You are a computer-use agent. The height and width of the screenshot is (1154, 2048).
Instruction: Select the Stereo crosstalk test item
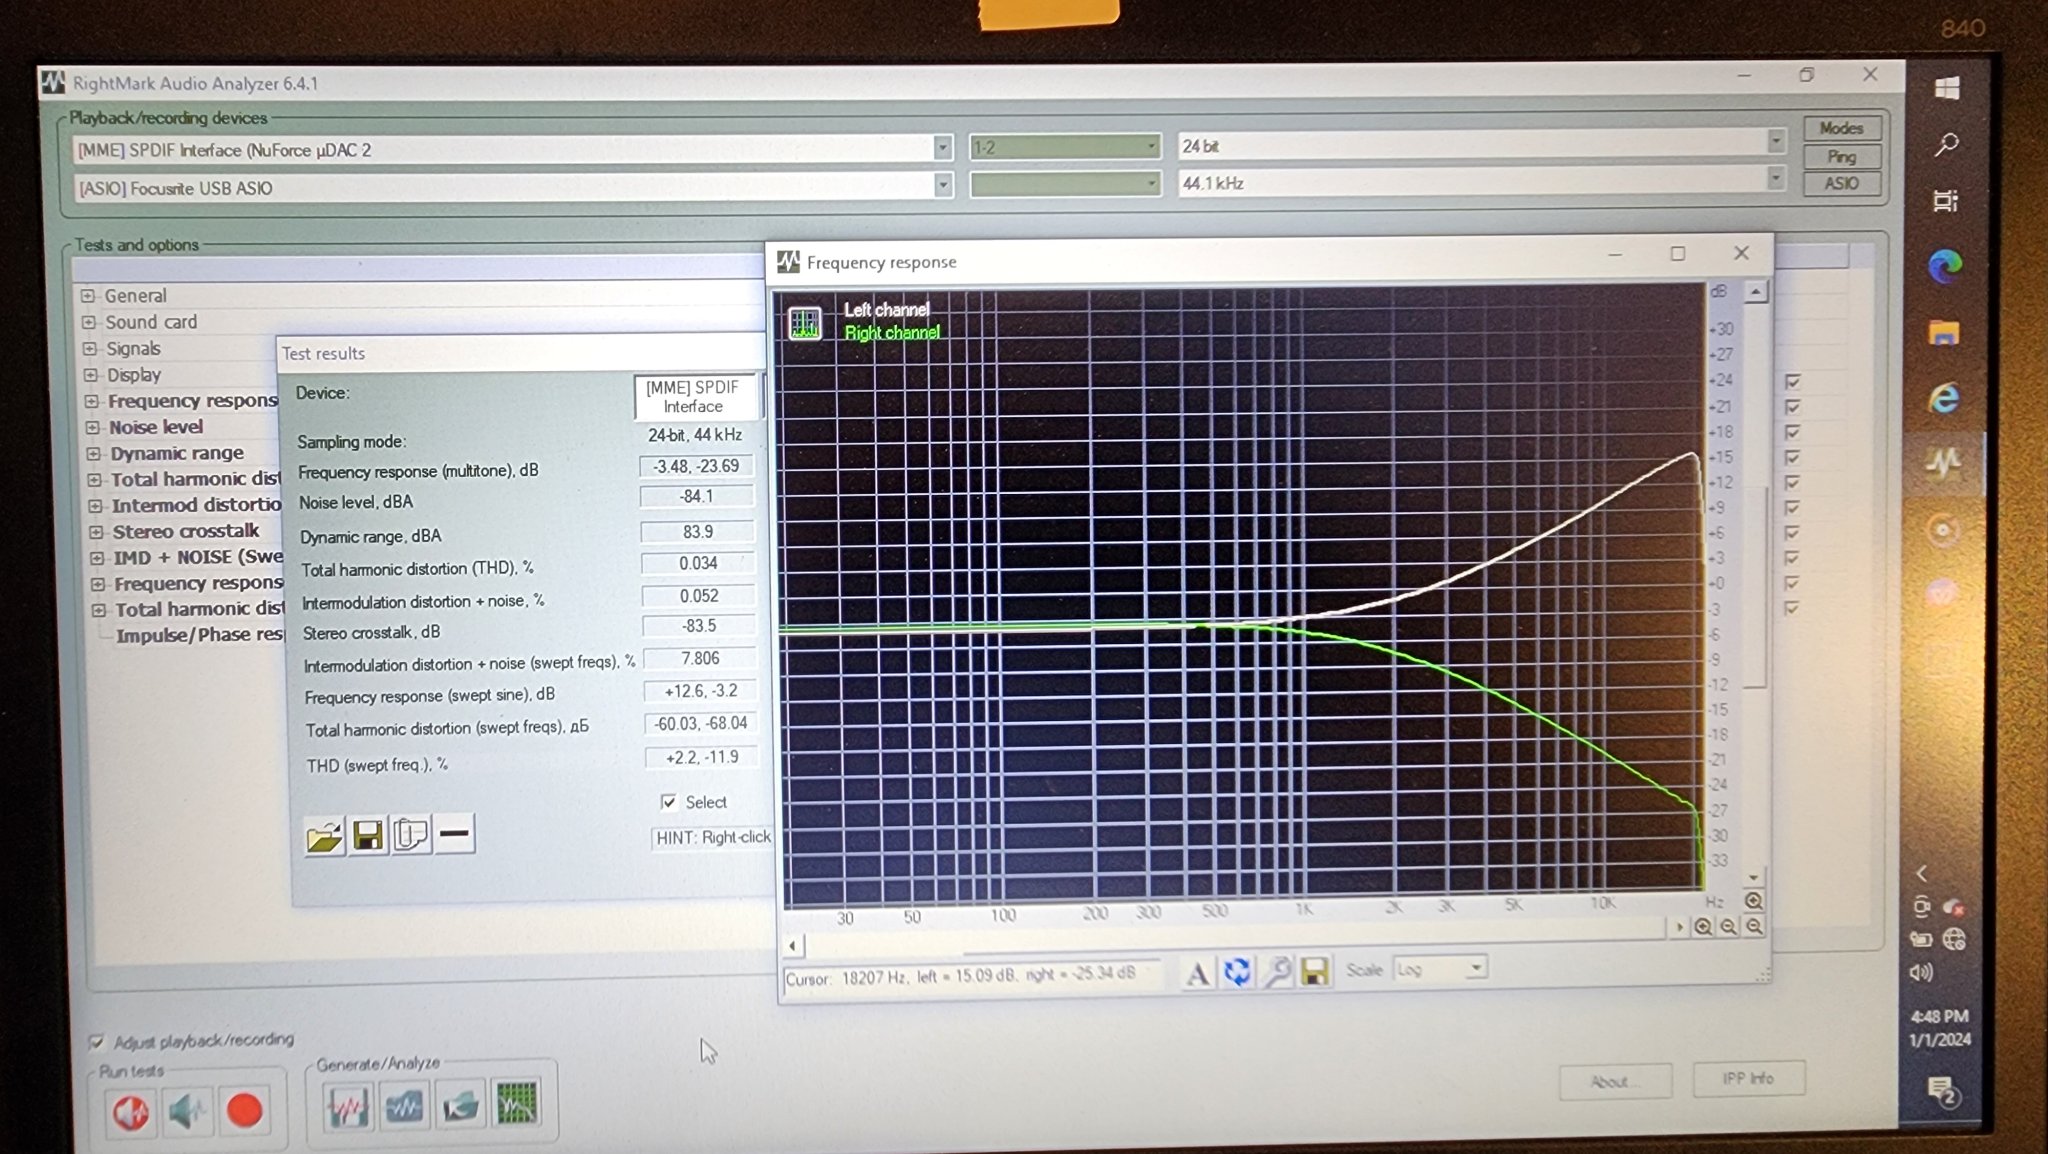[x=186, y=531]
